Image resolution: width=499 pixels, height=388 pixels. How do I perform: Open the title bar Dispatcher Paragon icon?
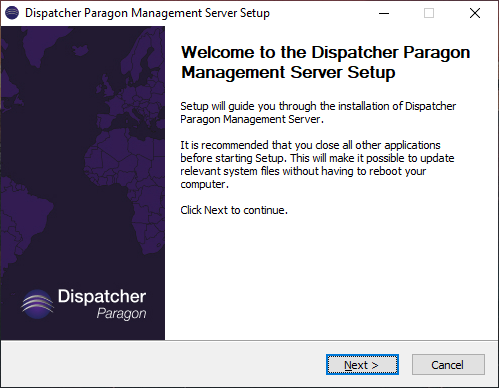pos(12,13)
